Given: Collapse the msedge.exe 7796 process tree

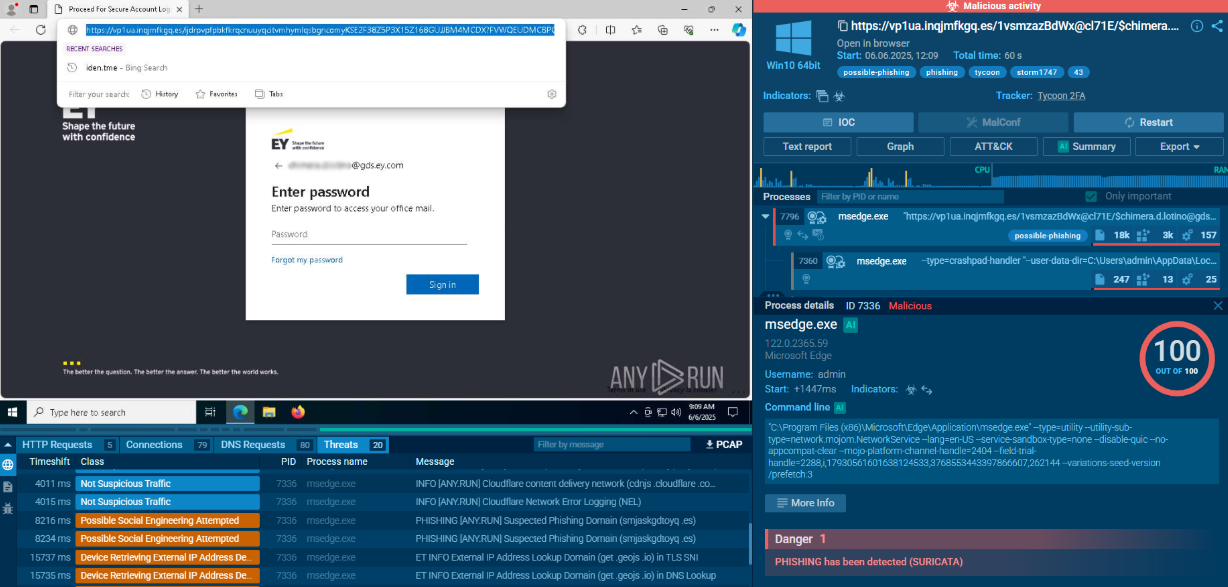Looking at the screenshot, I should click(766, 216).
